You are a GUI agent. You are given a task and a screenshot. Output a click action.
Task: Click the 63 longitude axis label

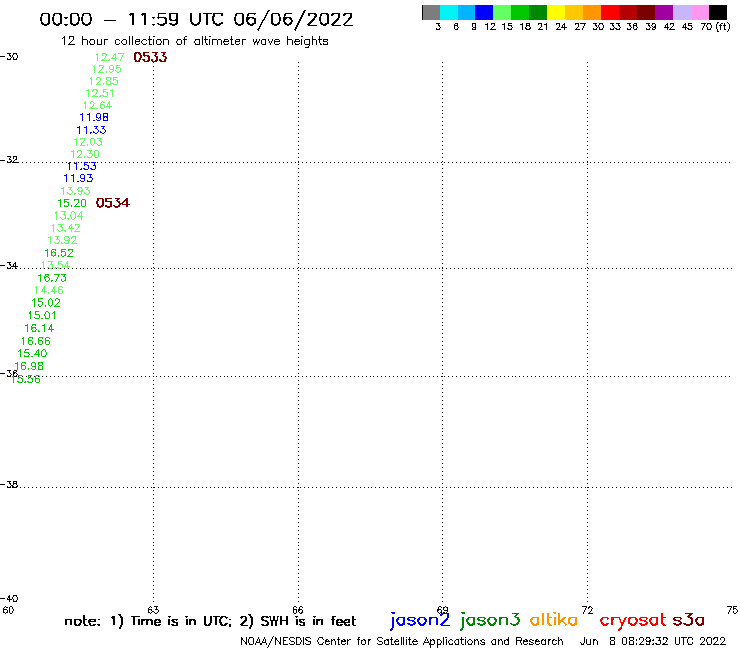pyautogui.click(x=153, y=610)
